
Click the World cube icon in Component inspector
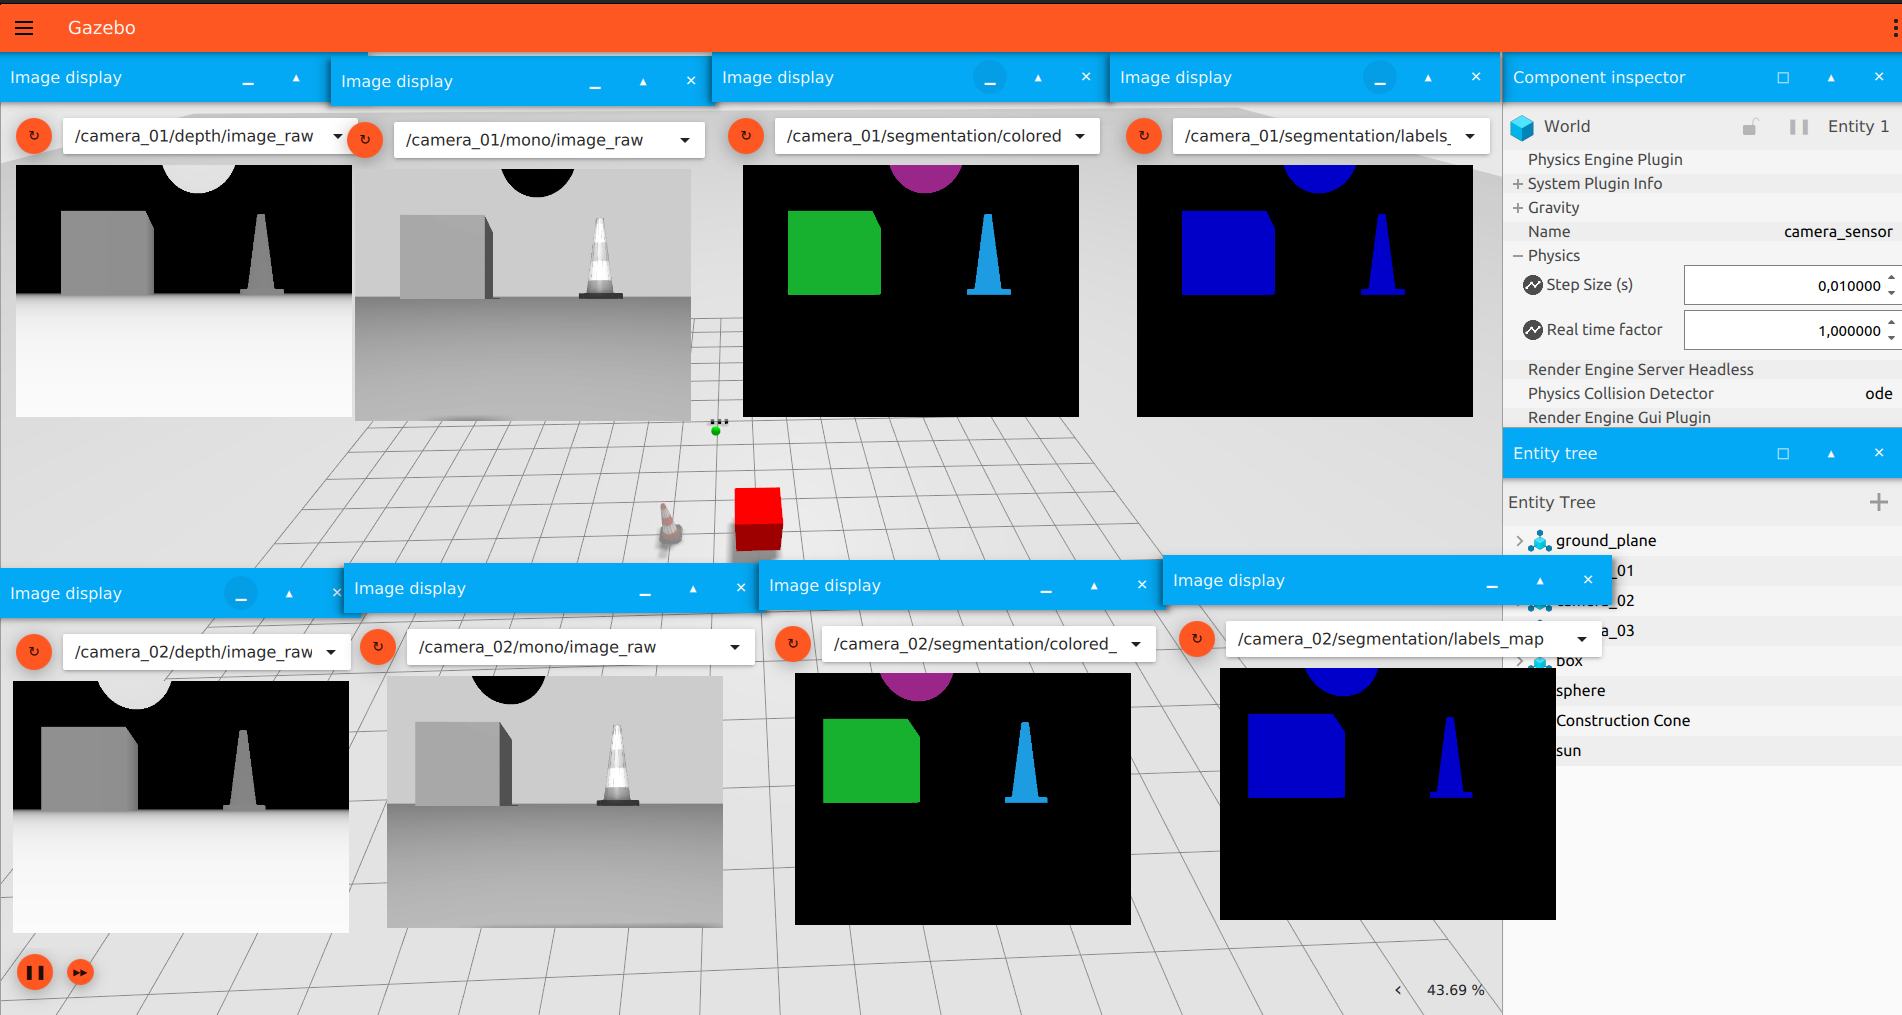tap(1522, 127)
